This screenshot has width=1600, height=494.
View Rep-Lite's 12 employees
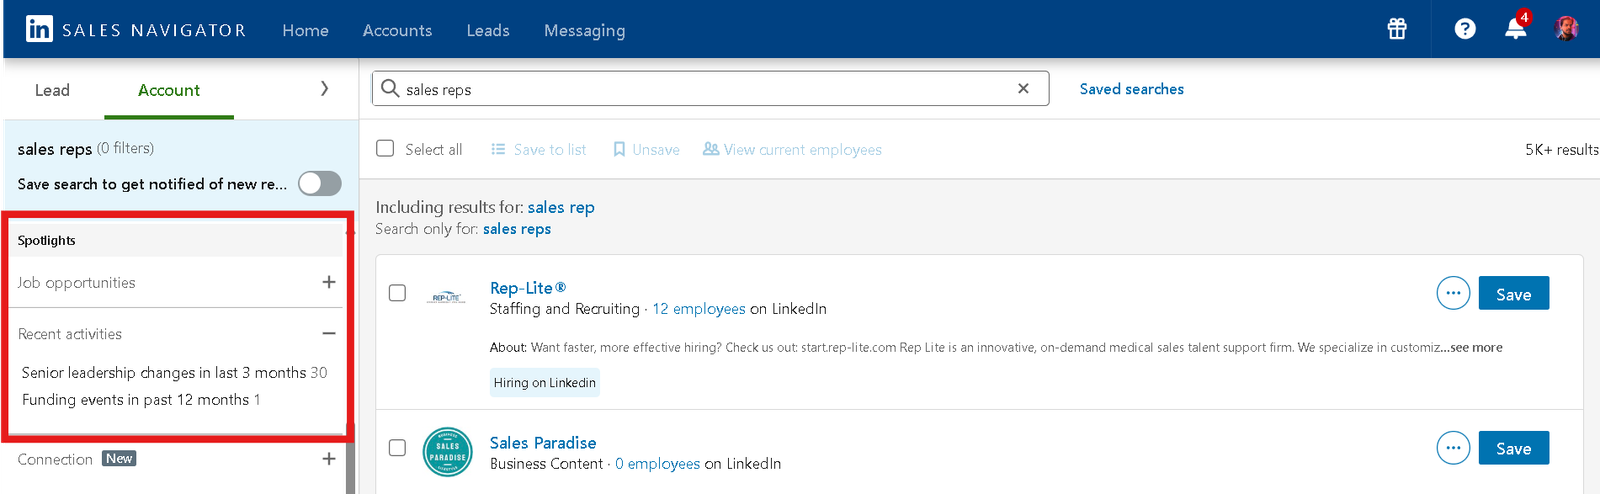[699, 309]
